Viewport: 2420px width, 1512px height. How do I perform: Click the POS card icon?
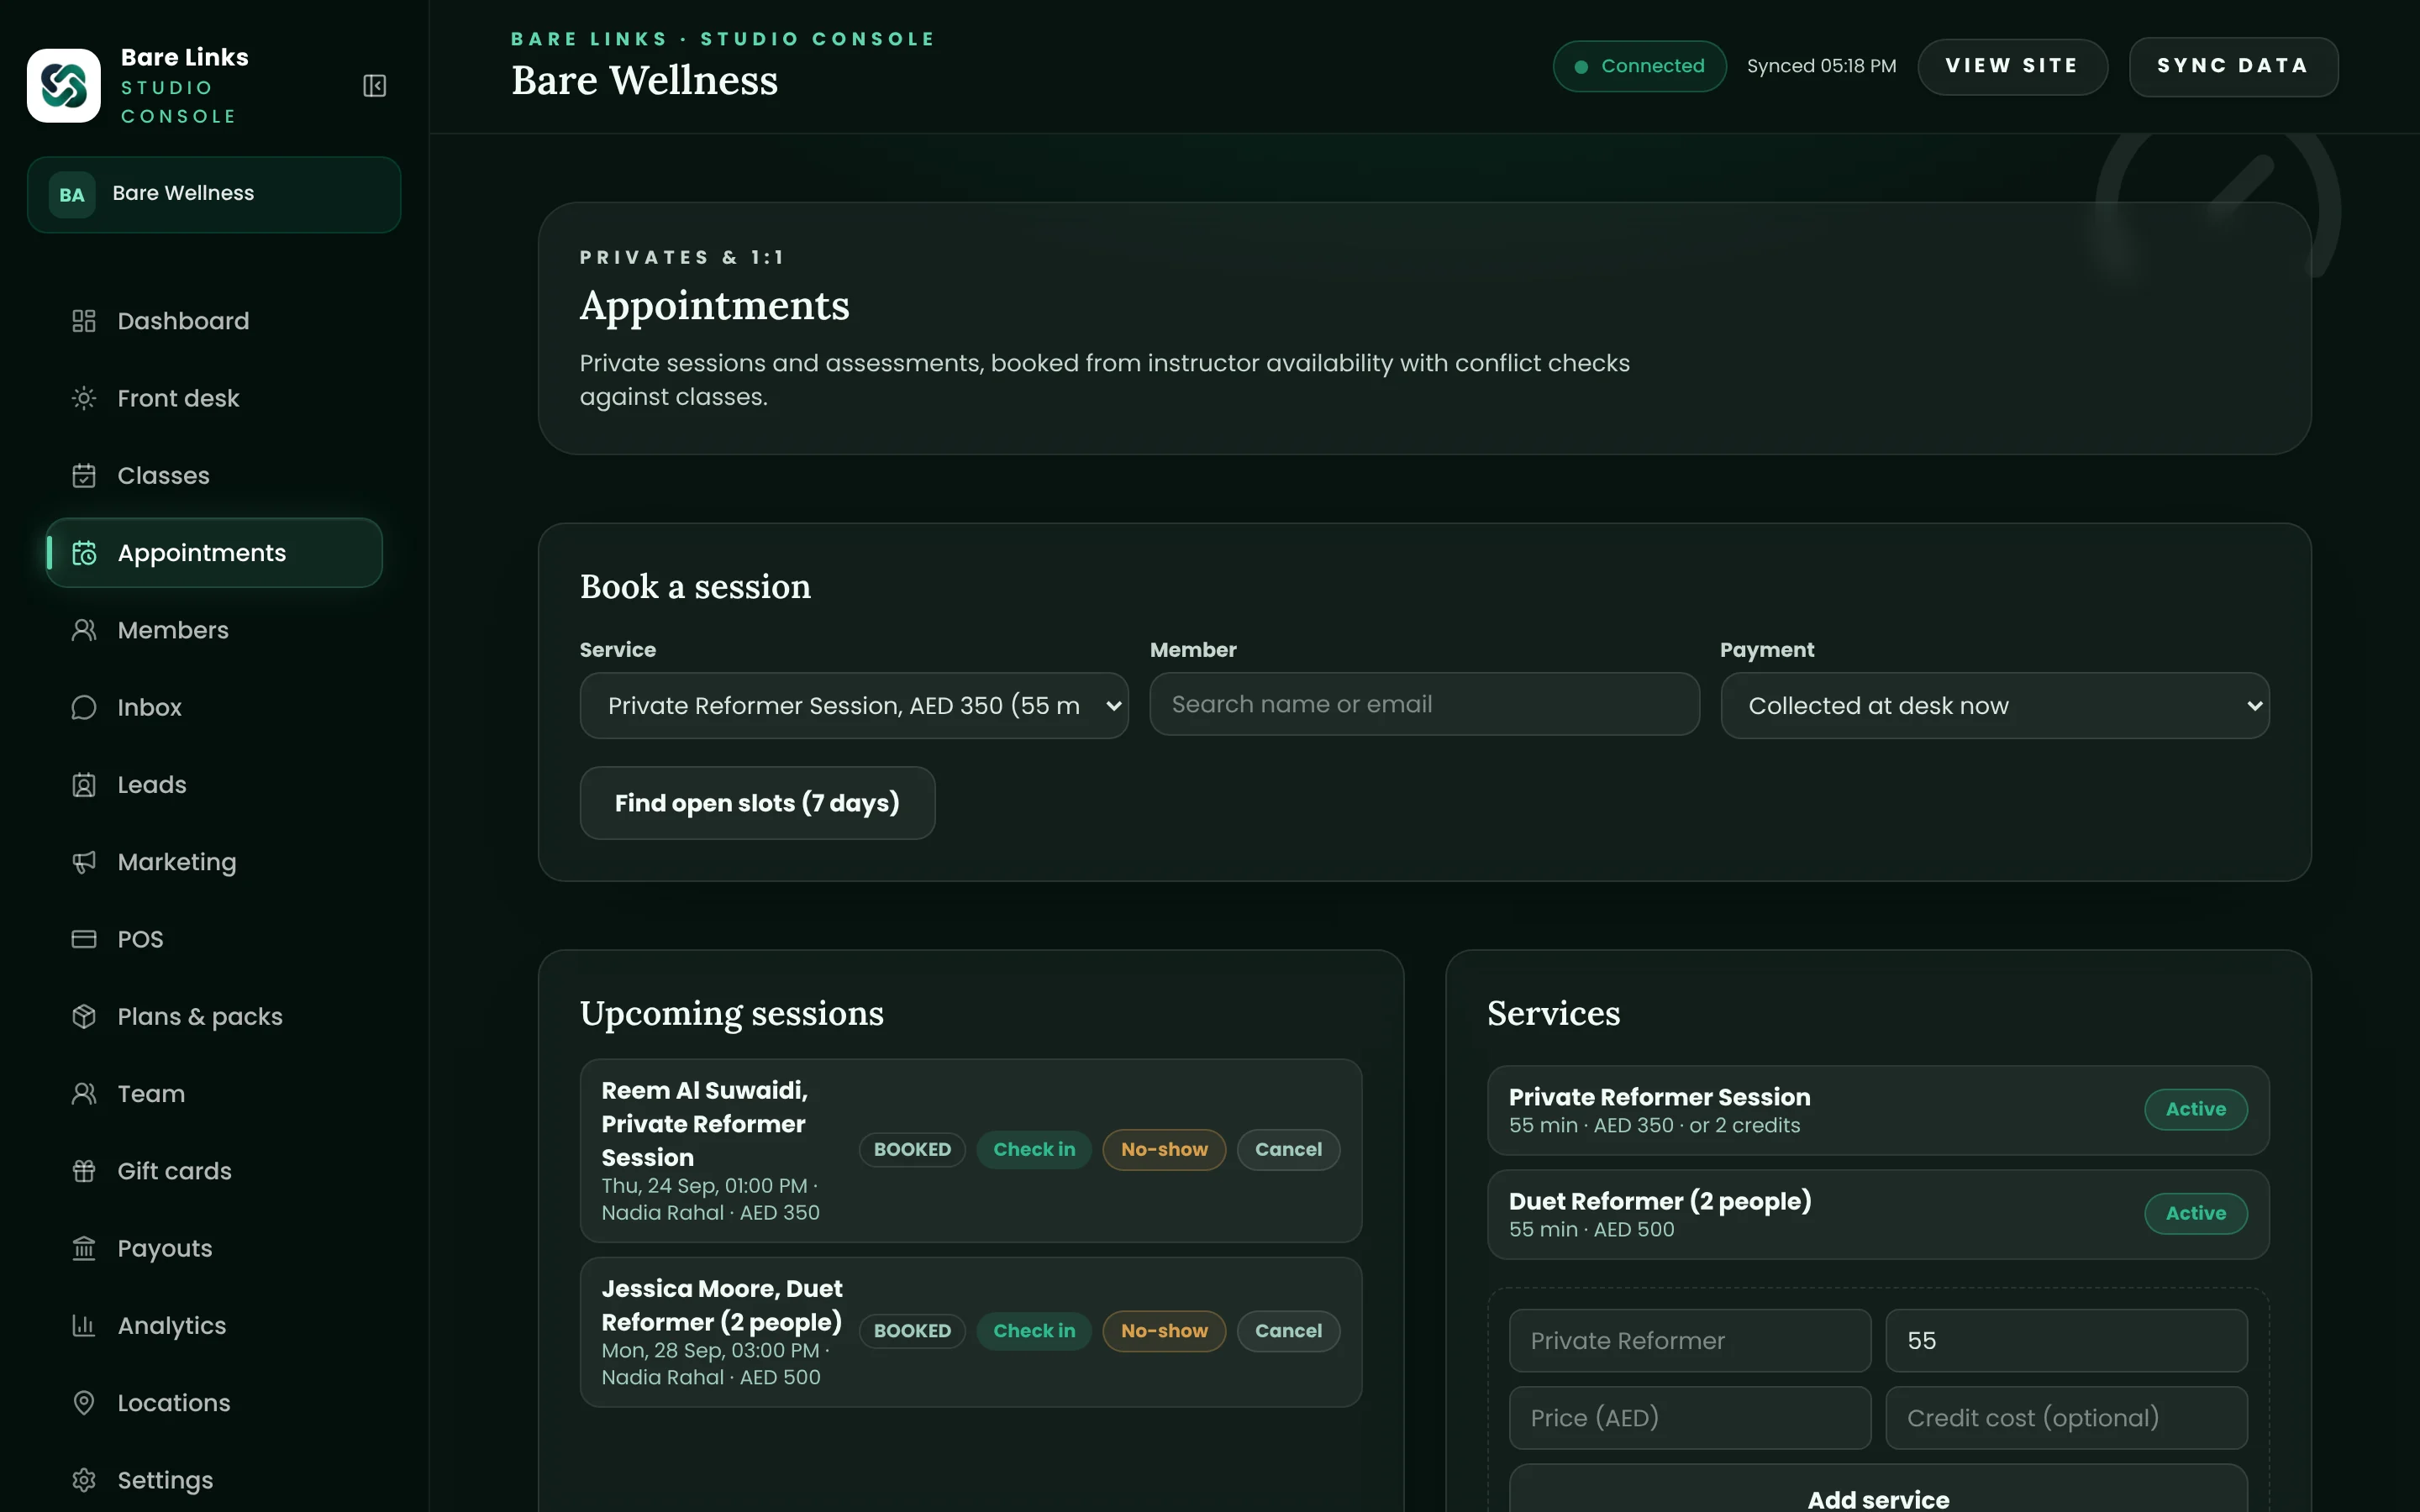pos(84,939)
